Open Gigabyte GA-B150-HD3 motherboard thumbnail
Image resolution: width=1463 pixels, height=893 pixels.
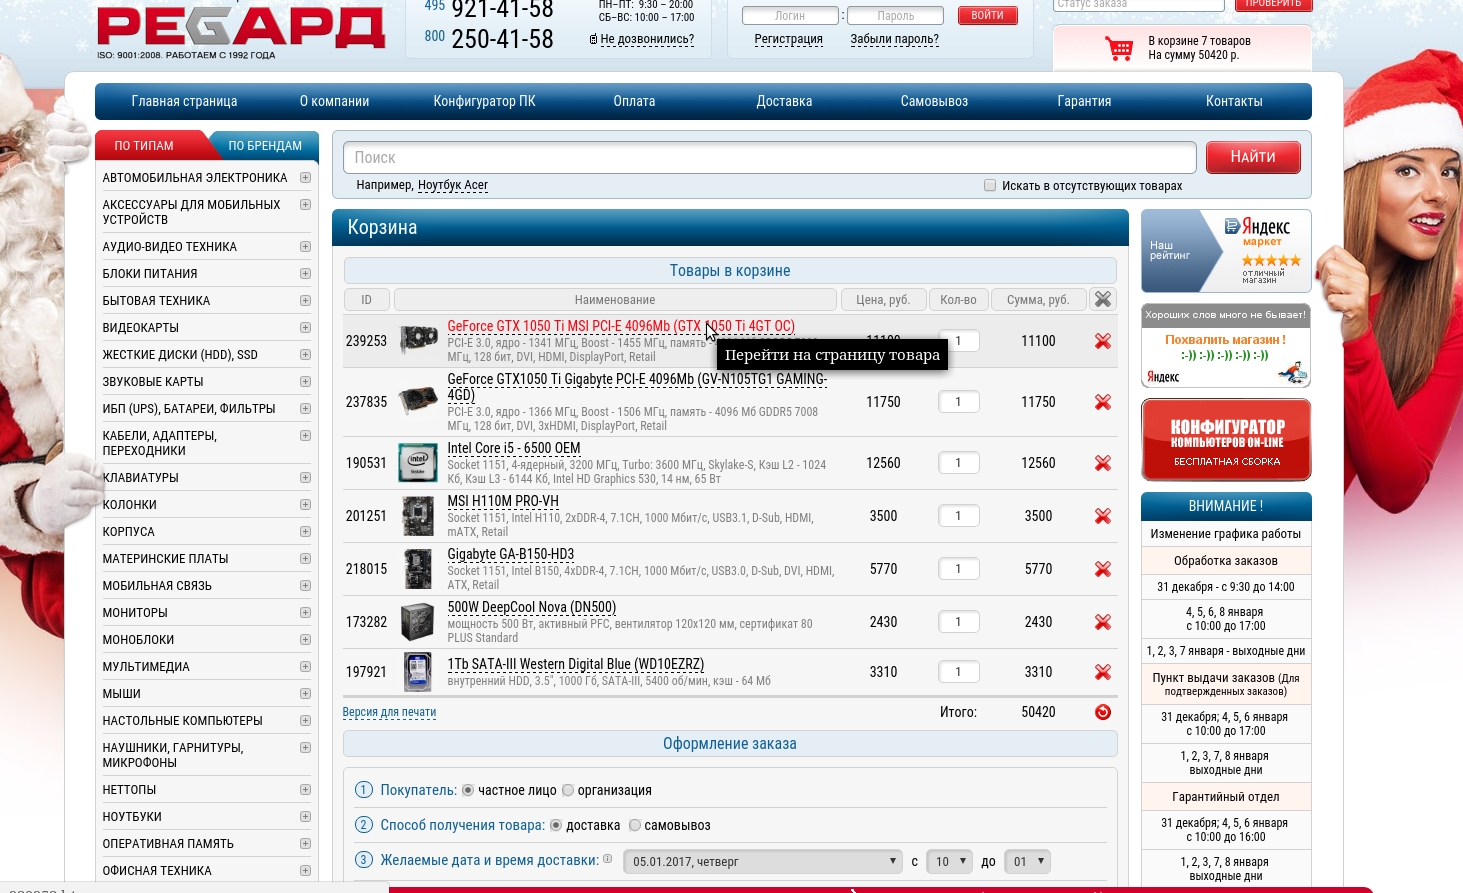pos(418,569)
